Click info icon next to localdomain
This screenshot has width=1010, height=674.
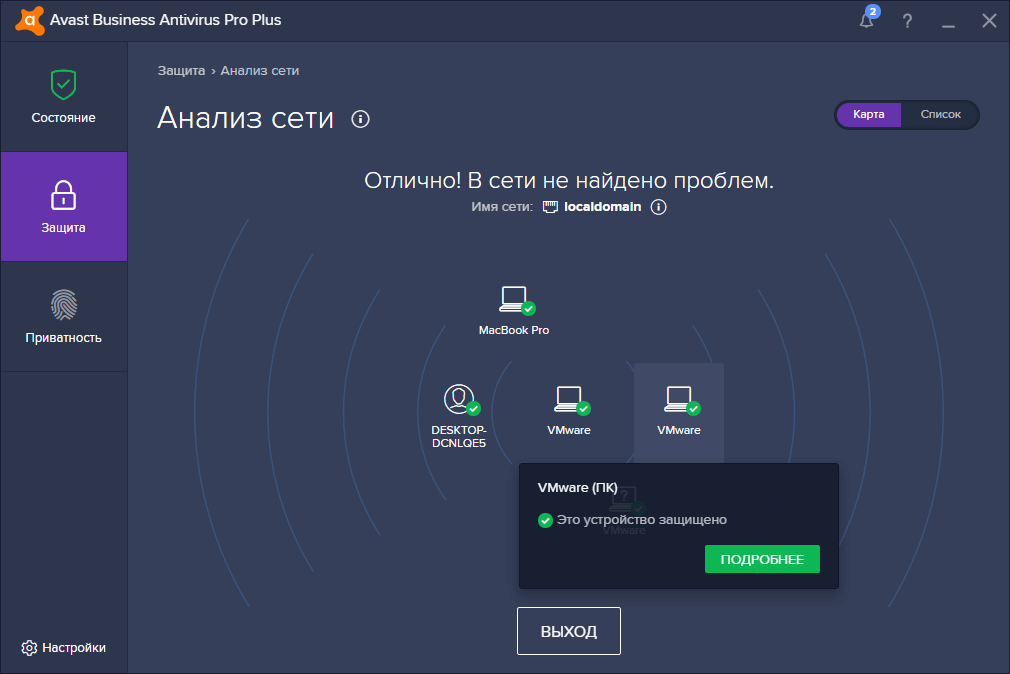658,207
